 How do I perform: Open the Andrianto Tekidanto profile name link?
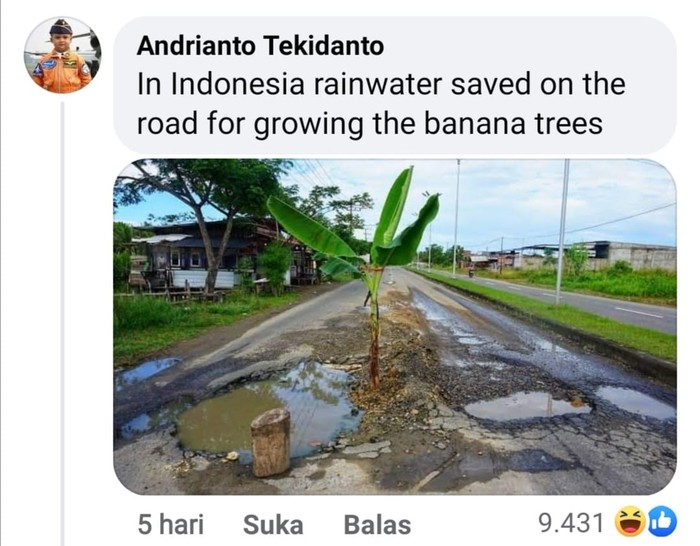(260, 46)
